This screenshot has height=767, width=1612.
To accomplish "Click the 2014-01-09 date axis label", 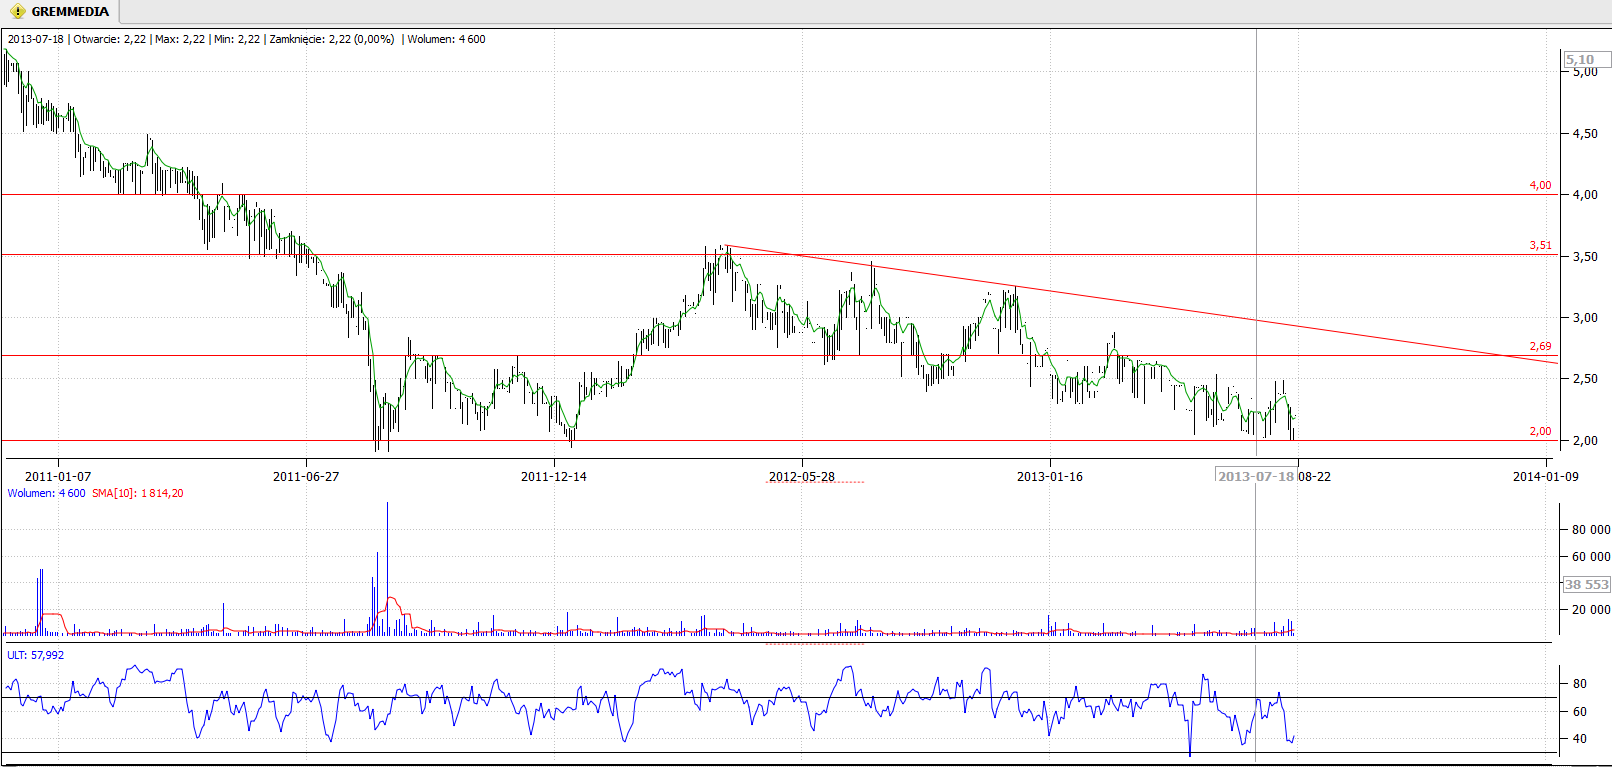I will (x=1546, y=476).
